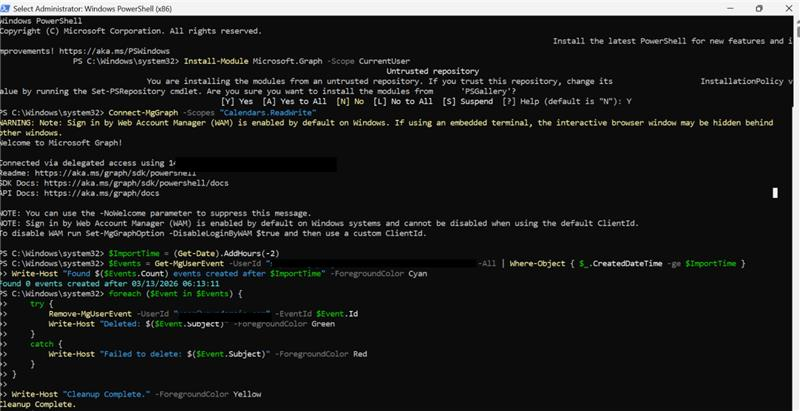Restore down the PowerShell window

tap(759, 9)
